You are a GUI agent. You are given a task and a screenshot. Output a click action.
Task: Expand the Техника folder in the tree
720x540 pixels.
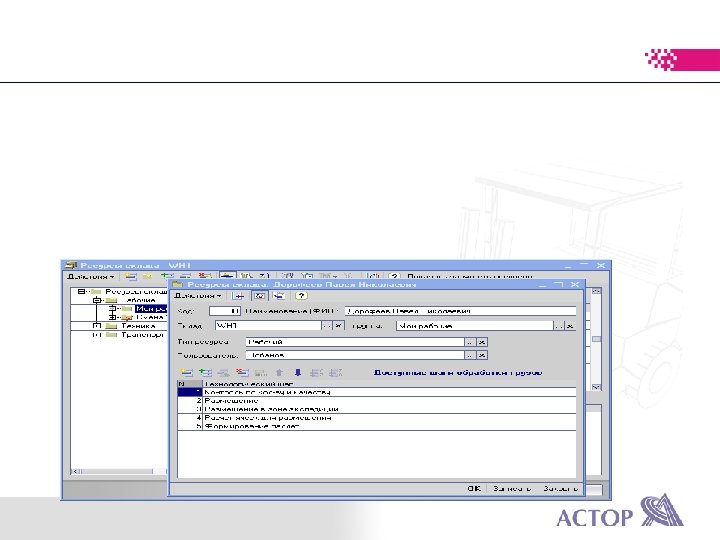97,326
